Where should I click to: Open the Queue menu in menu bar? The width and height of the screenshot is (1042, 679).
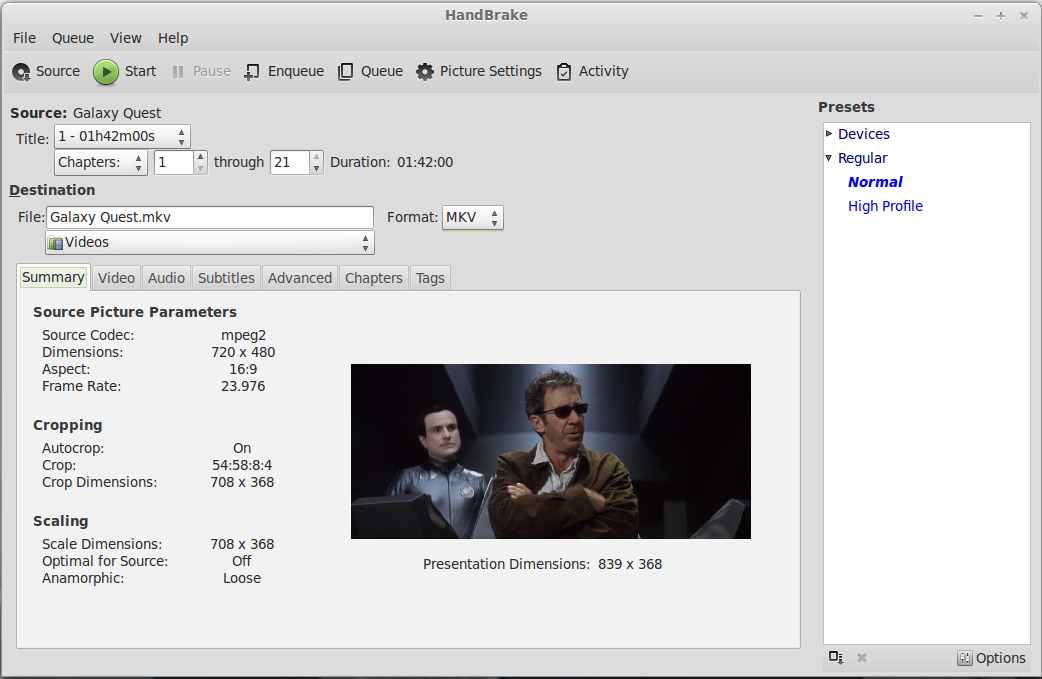click(73, 38)
